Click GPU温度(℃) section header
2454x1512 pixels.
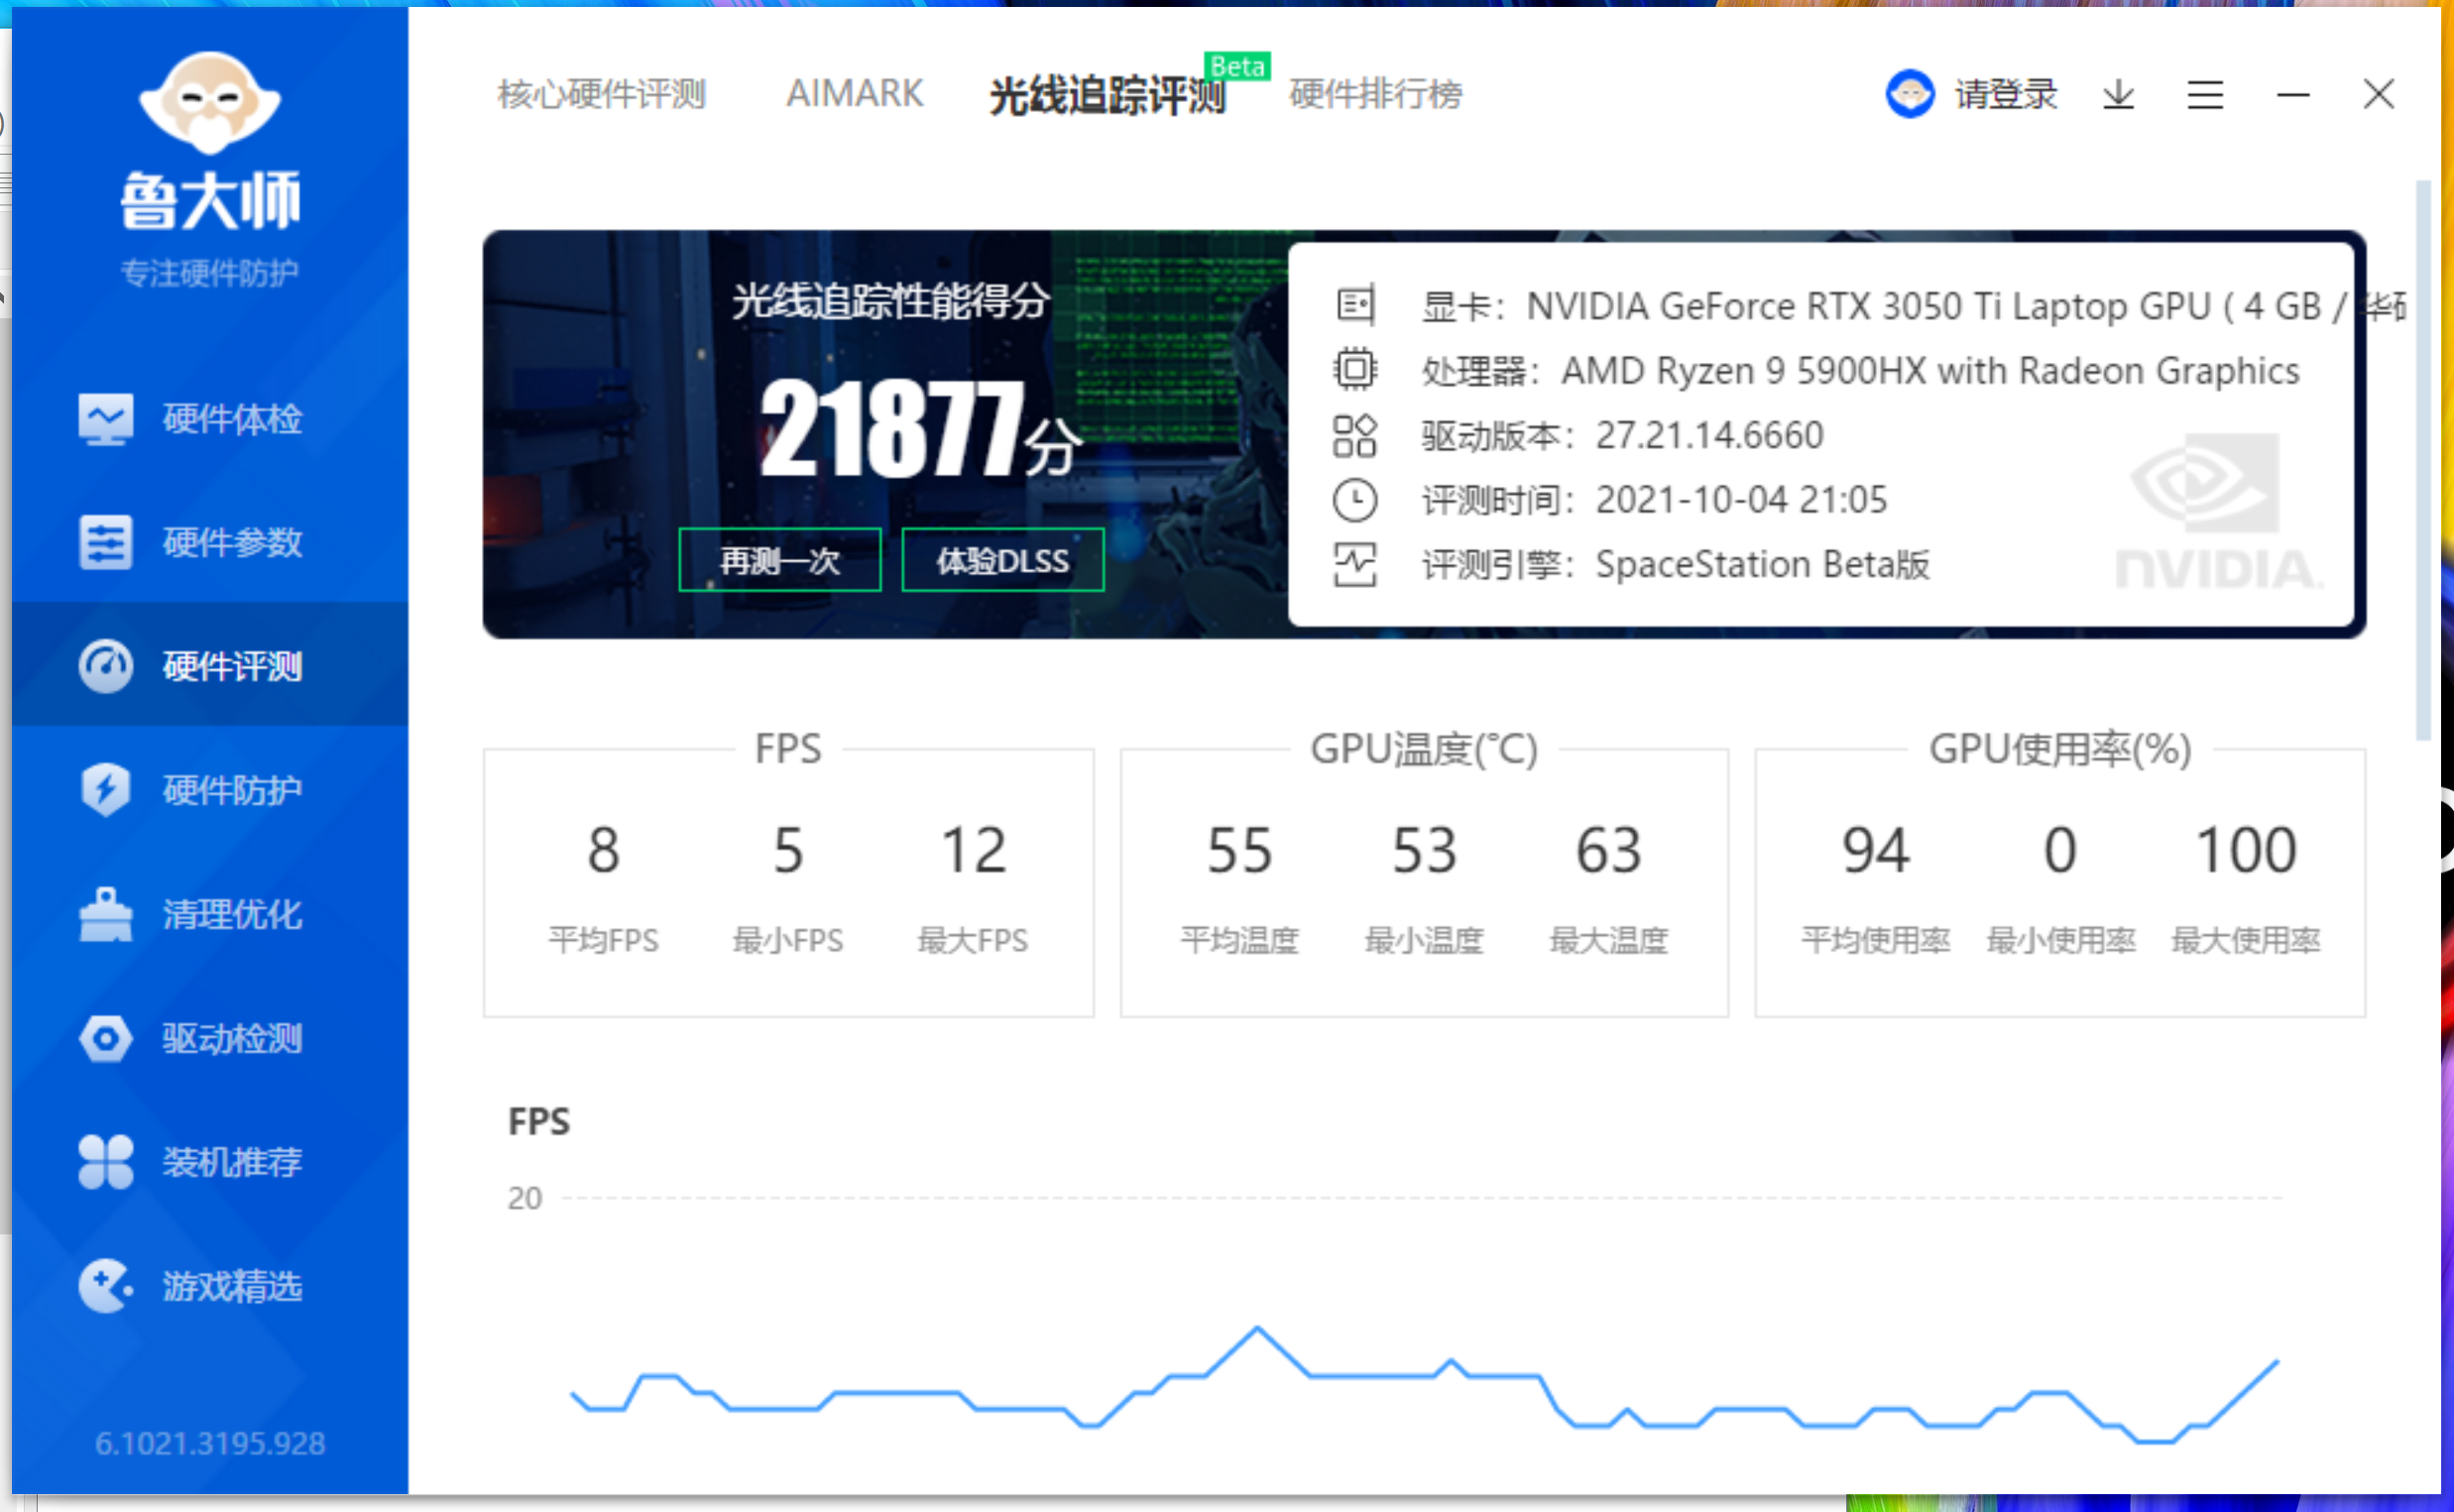[1424, 749]
